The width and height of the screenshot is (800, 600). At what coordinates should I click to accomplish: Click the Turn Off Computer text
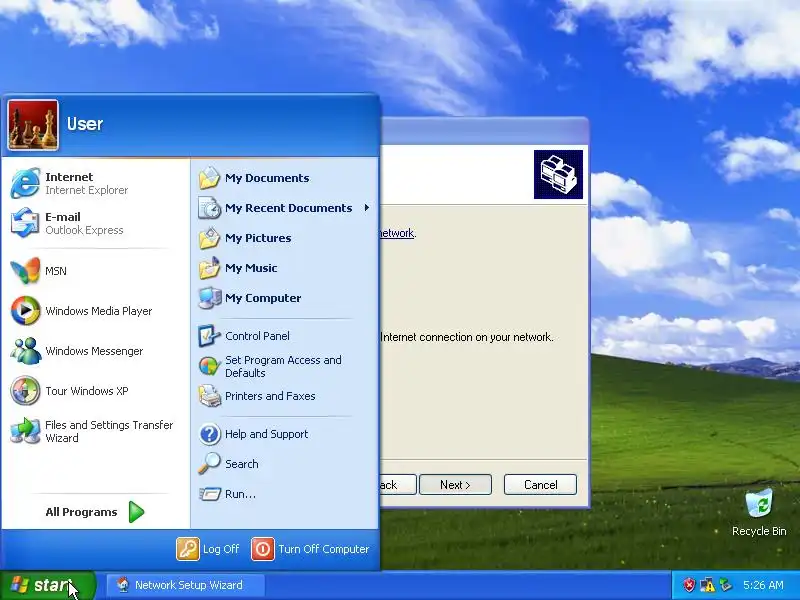323,549
